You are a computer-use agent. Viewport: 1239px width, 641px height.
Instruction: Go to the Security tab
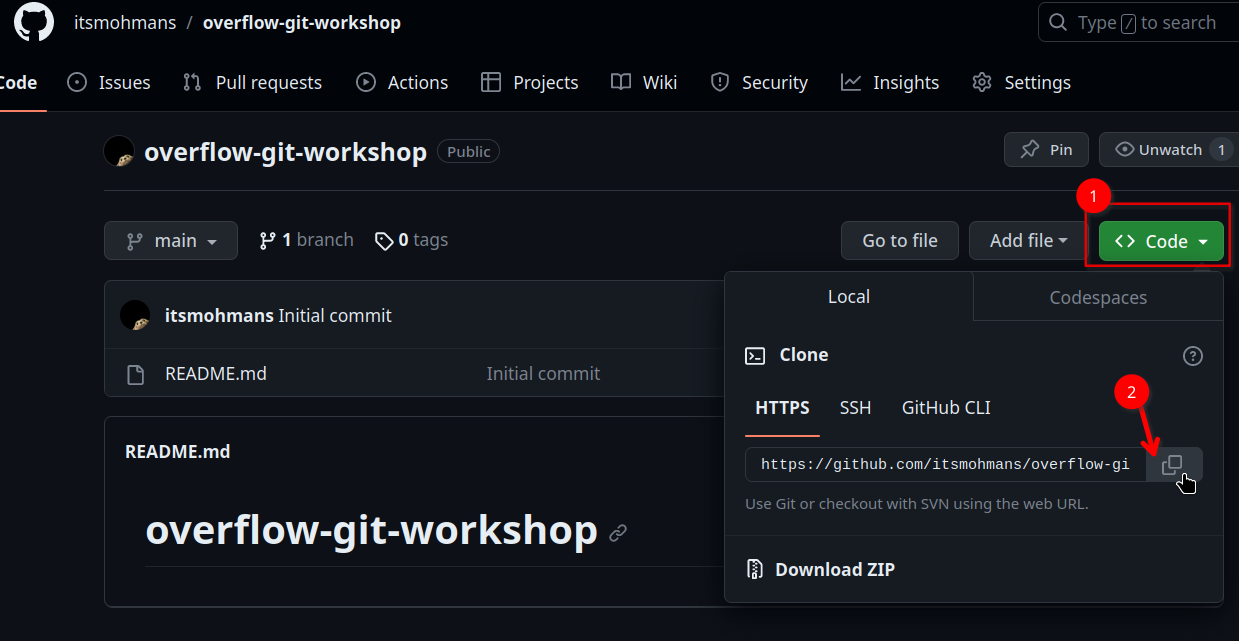(760, 83)
